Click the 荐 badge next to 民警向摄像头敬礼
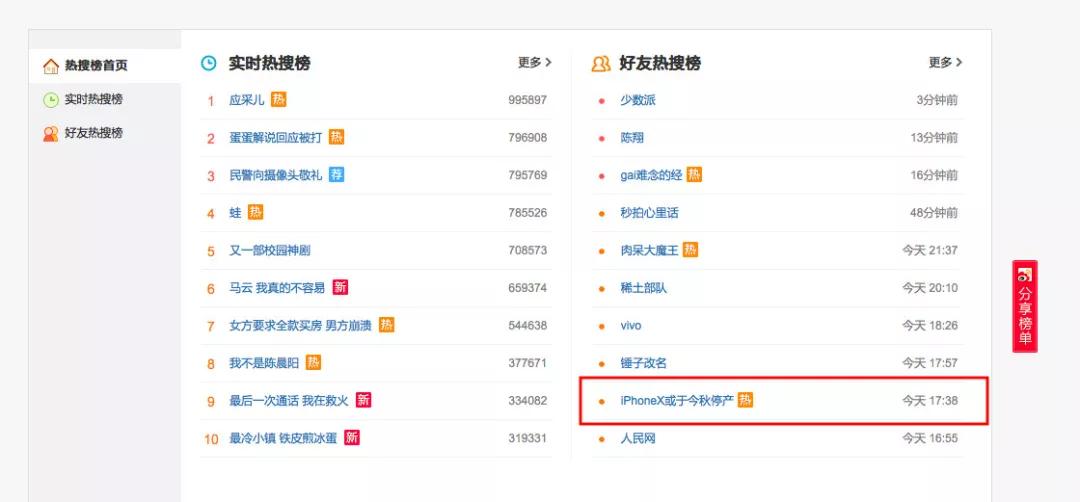This screenshot has height=502, width=1080. pos(336,174)
